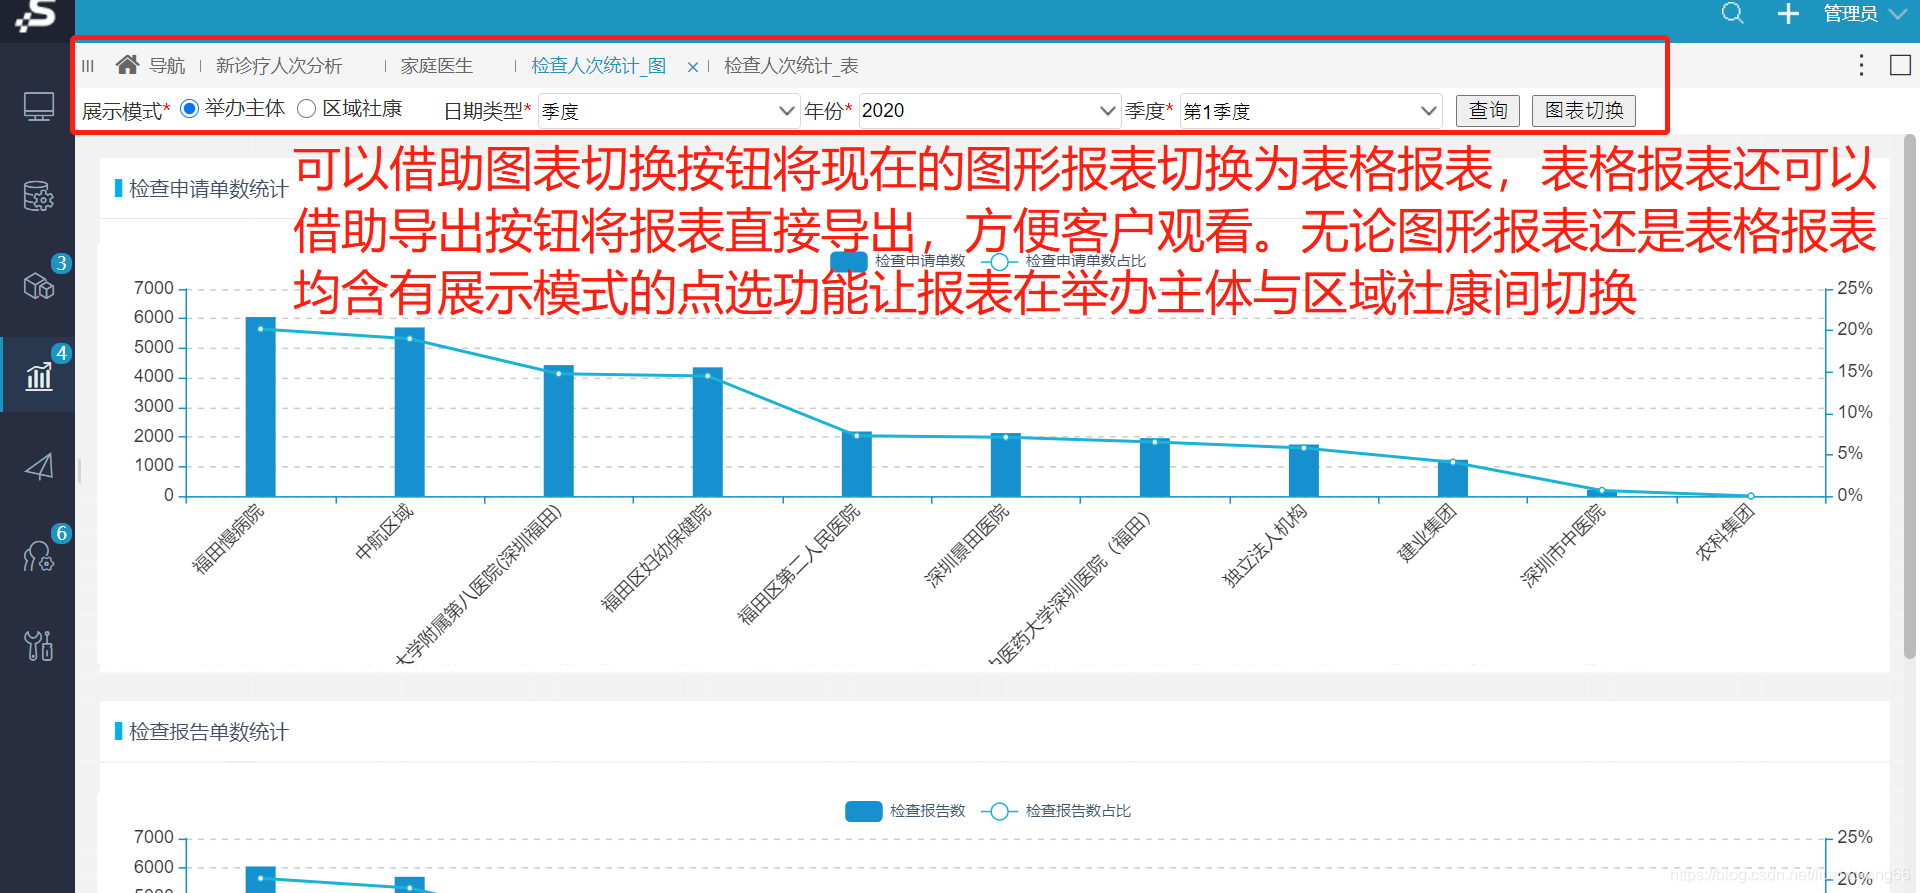The image size is (1920, 893).
Task: Click the S logo at top left
Action: click(x=36, y=17)
